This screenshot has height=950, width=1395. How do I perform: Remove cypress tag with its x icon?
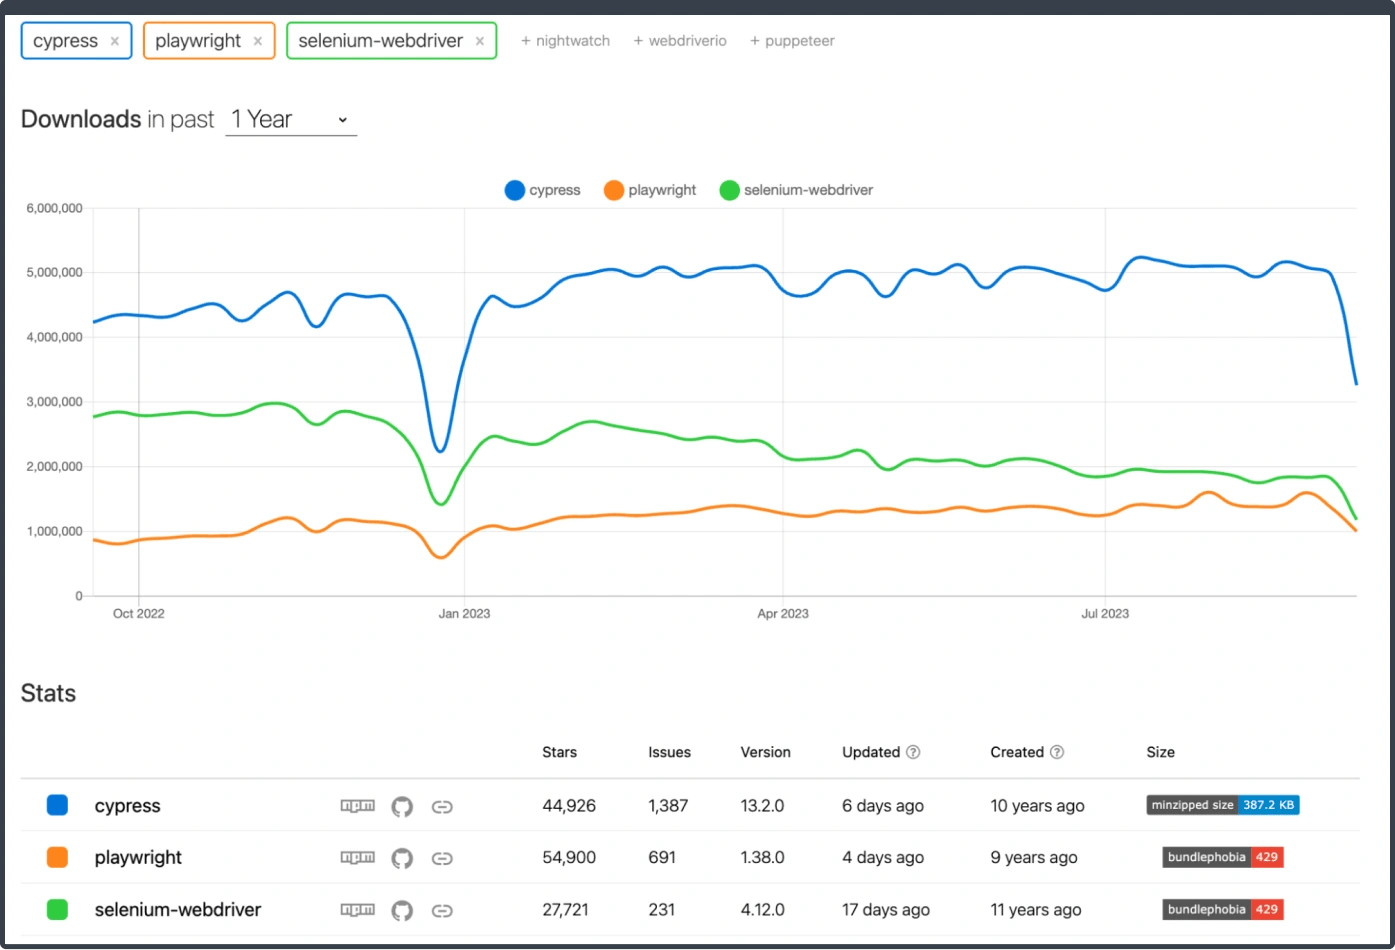115,41
